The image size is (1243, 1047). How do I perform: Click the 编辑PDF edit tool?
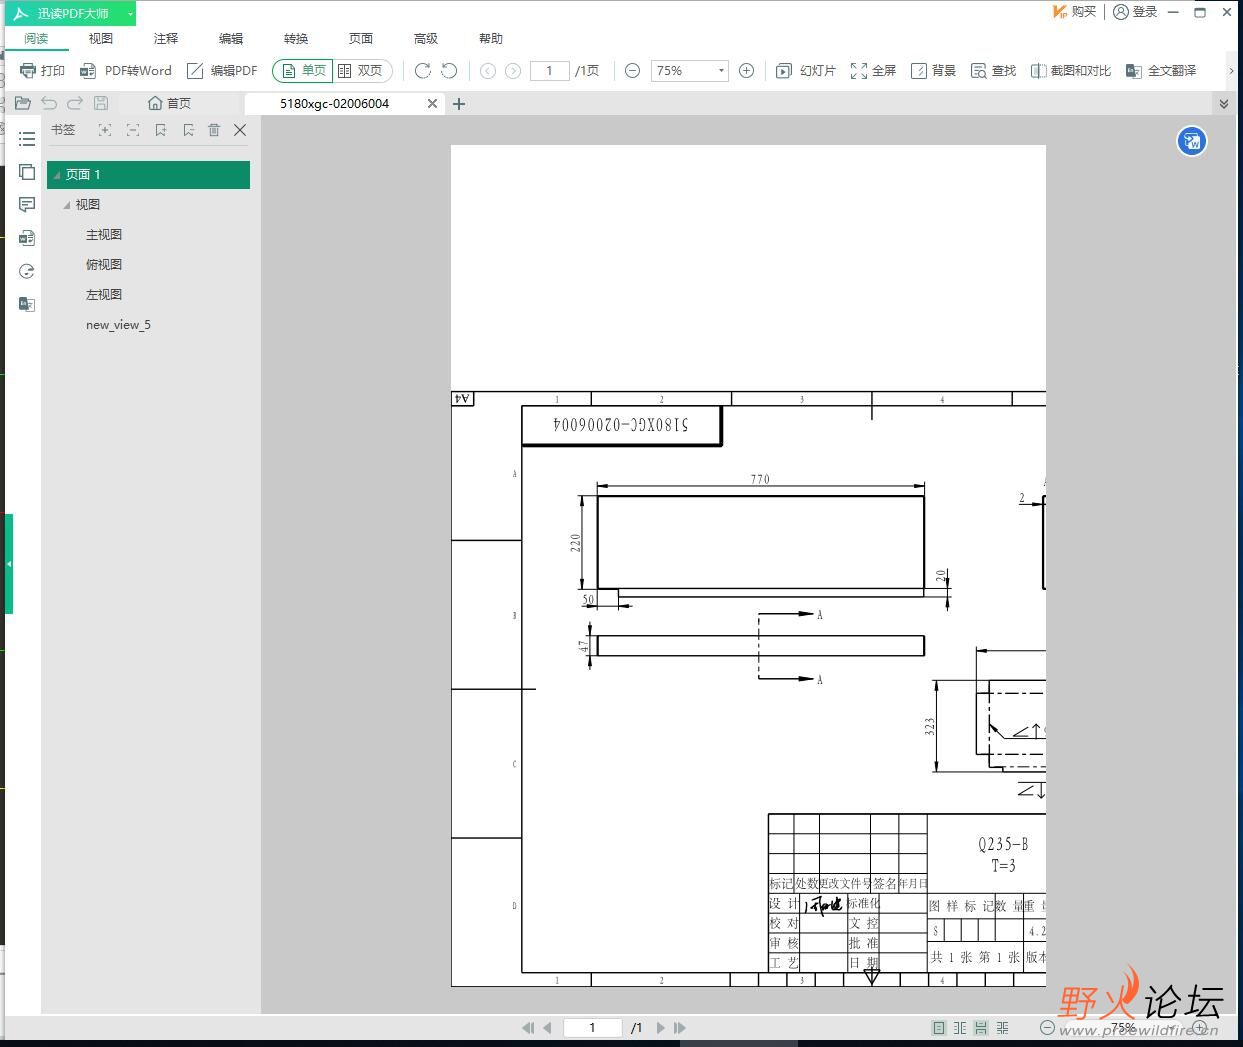pyautogui.click(x=222, y=71)
